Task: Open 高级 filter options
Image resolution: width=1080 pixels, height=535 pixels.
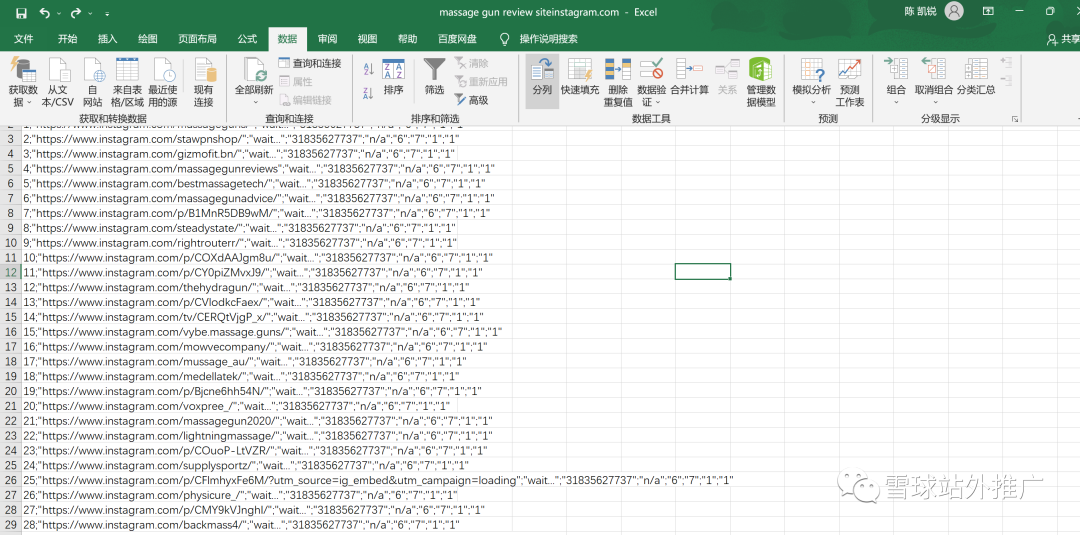Action: (x=471, y=101)
